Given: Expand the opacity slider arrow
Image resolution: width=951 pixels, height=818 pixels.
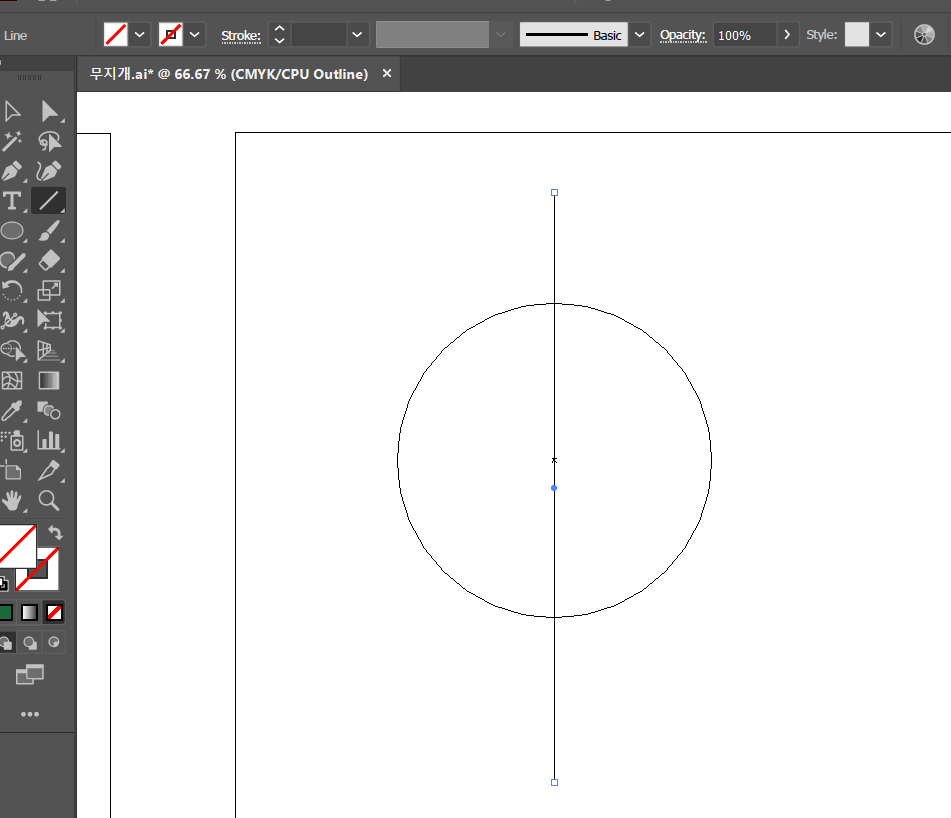Looking at the screenshot, I should coord(787,35).
